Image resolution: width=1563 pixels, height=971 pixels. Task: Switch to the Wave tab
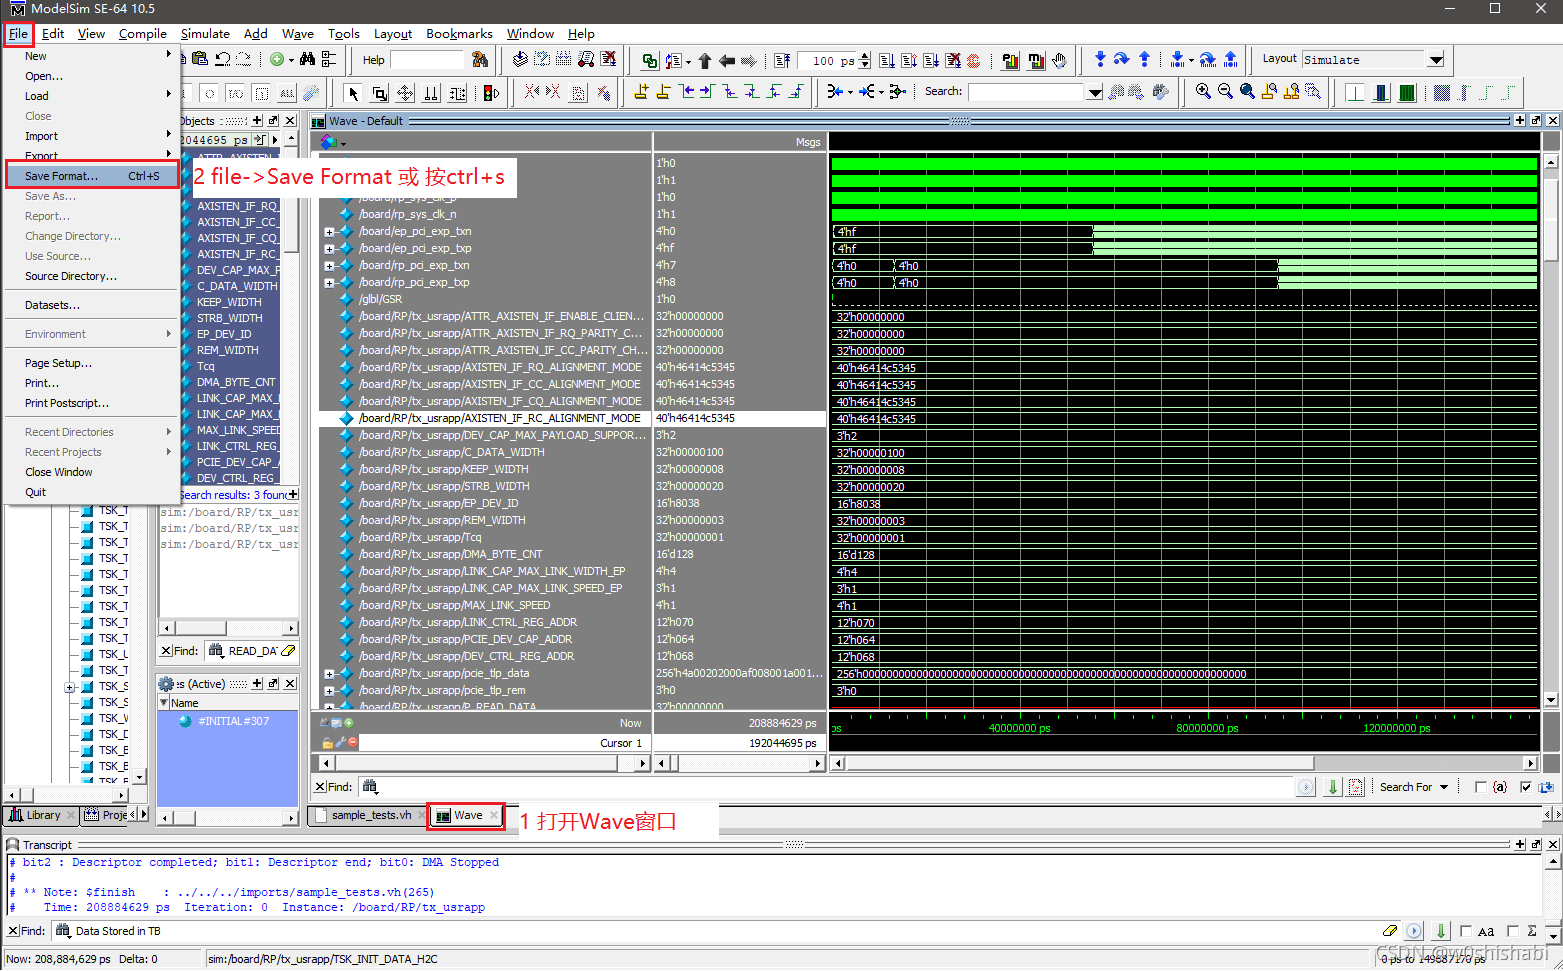pyautogui.click(x=468, y=815)
